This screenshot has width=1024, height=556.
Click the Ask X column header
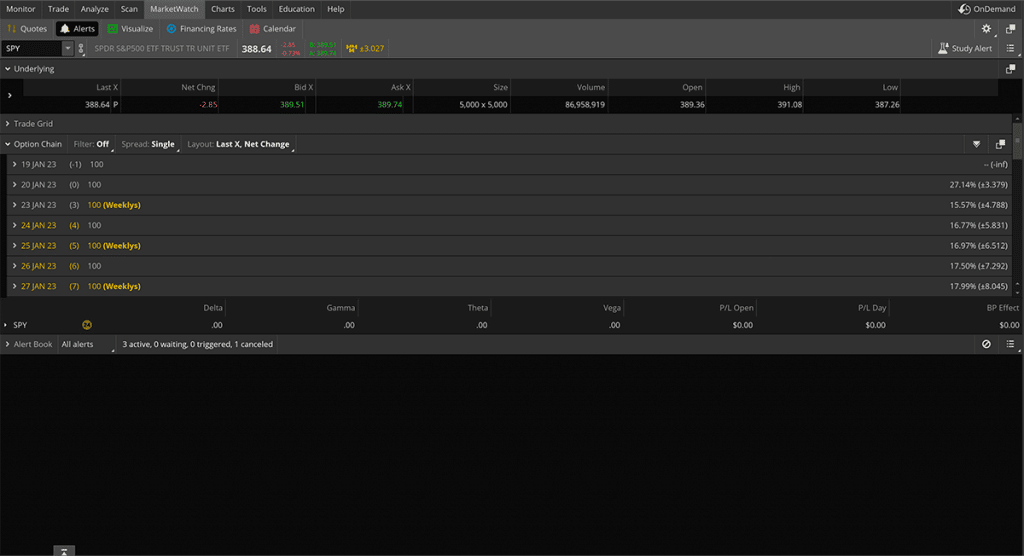(x=400, y=88)
